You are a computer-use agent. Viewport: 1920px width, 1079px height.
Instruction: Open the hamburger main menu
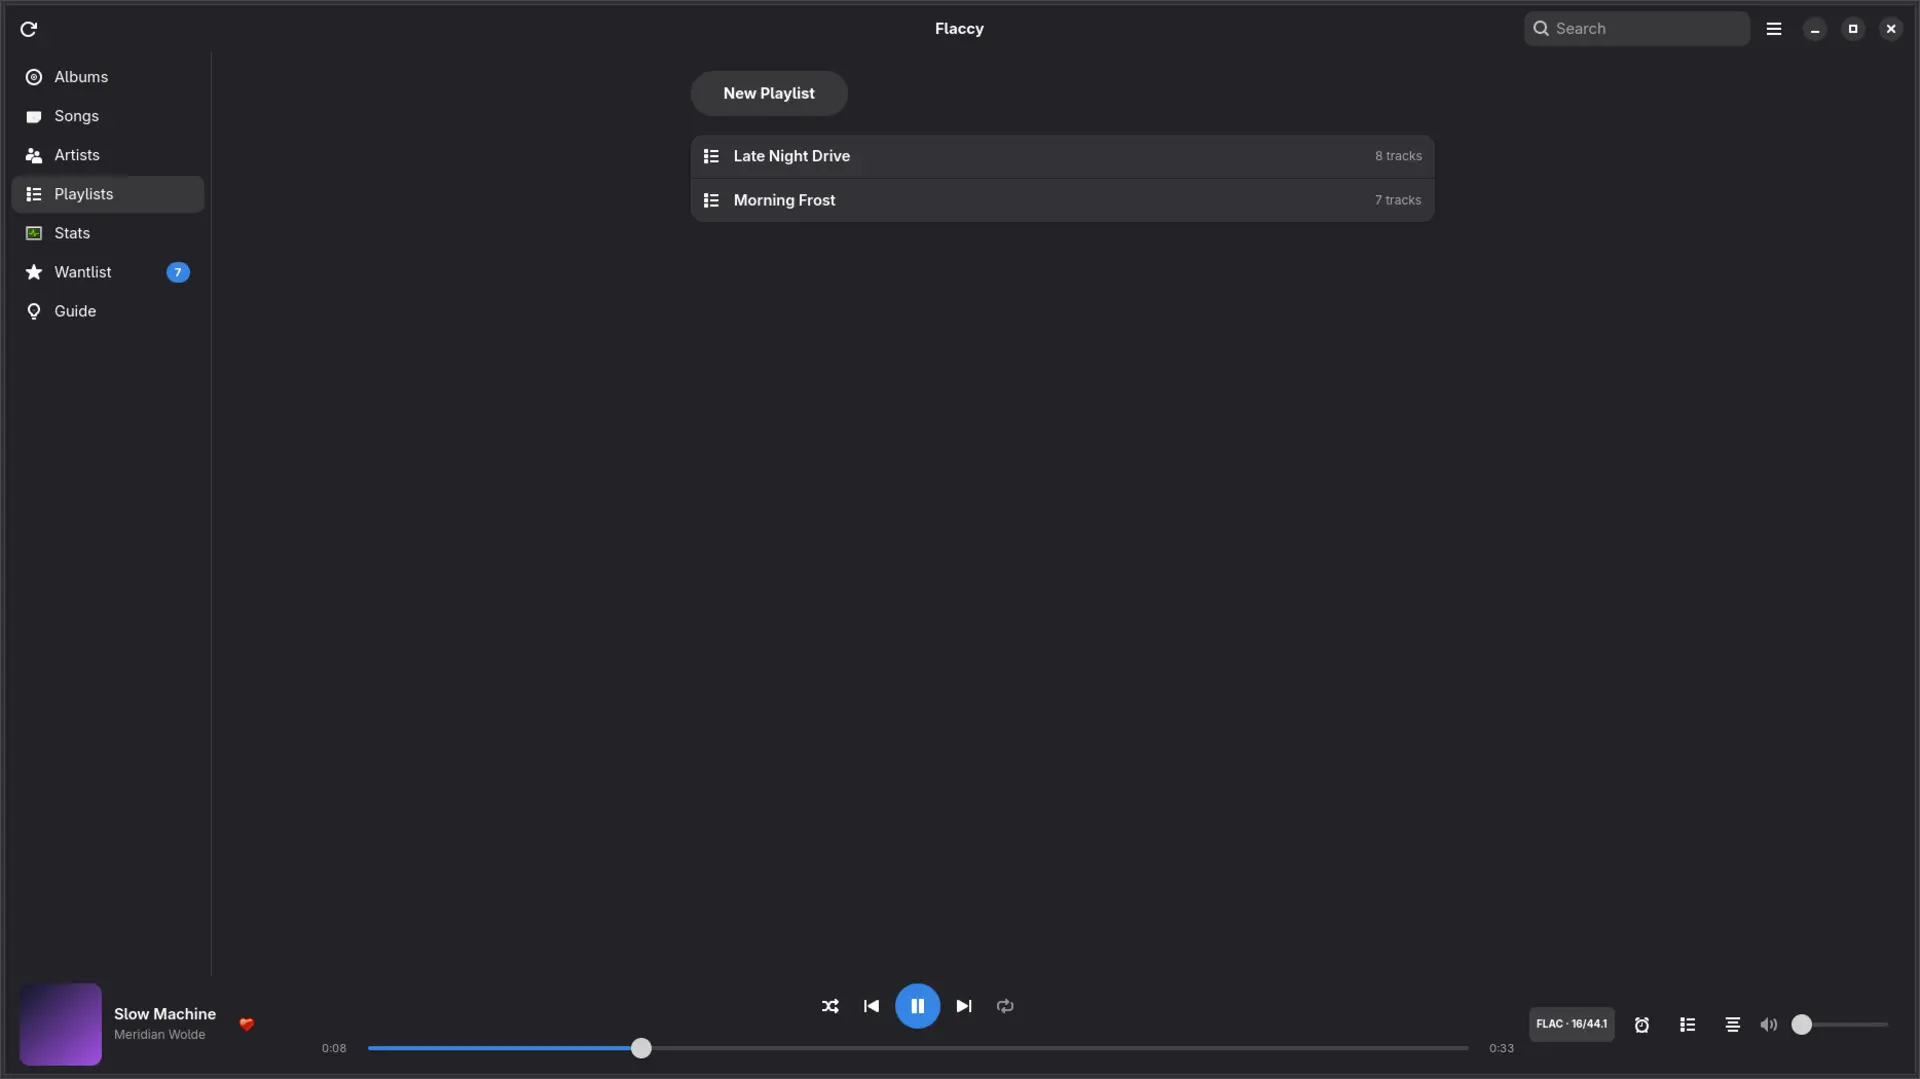pos(1774,29)
